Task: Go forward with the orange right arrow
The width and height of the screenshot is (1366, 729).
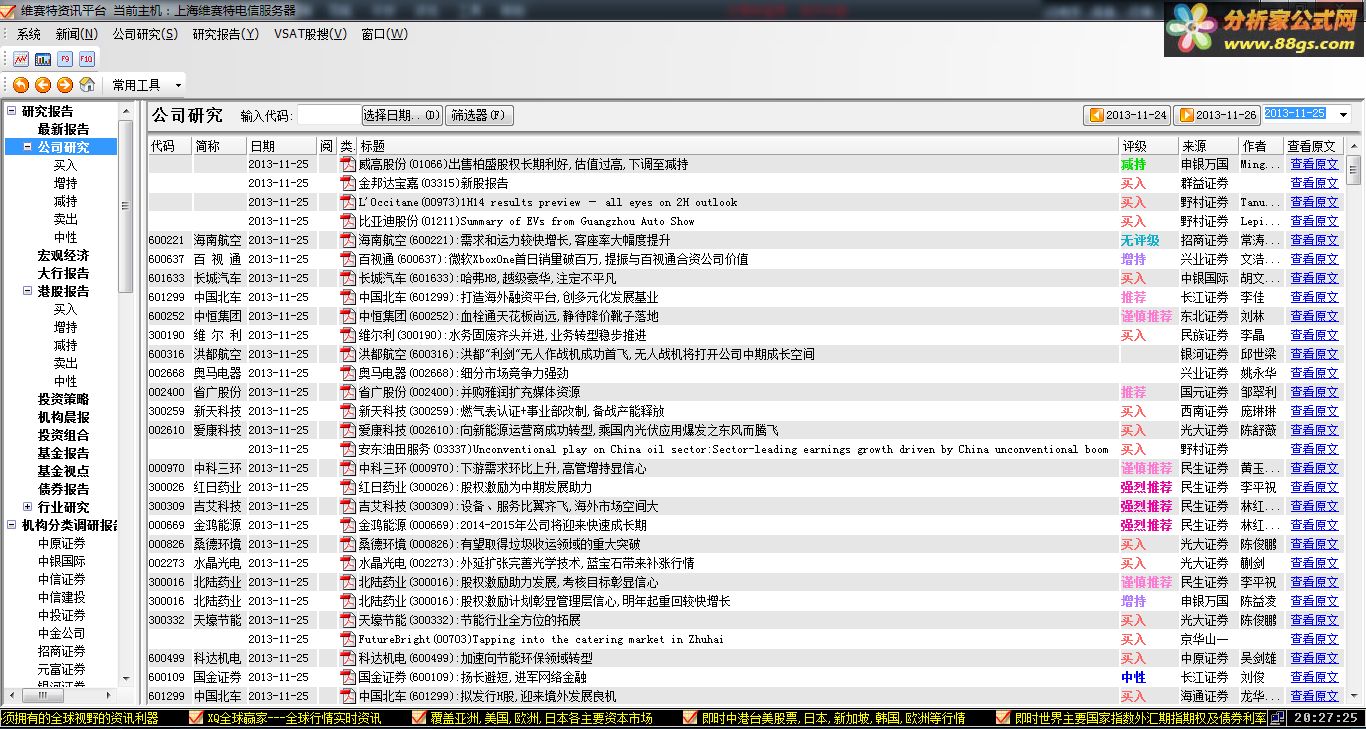Action: tap(65, 85)
